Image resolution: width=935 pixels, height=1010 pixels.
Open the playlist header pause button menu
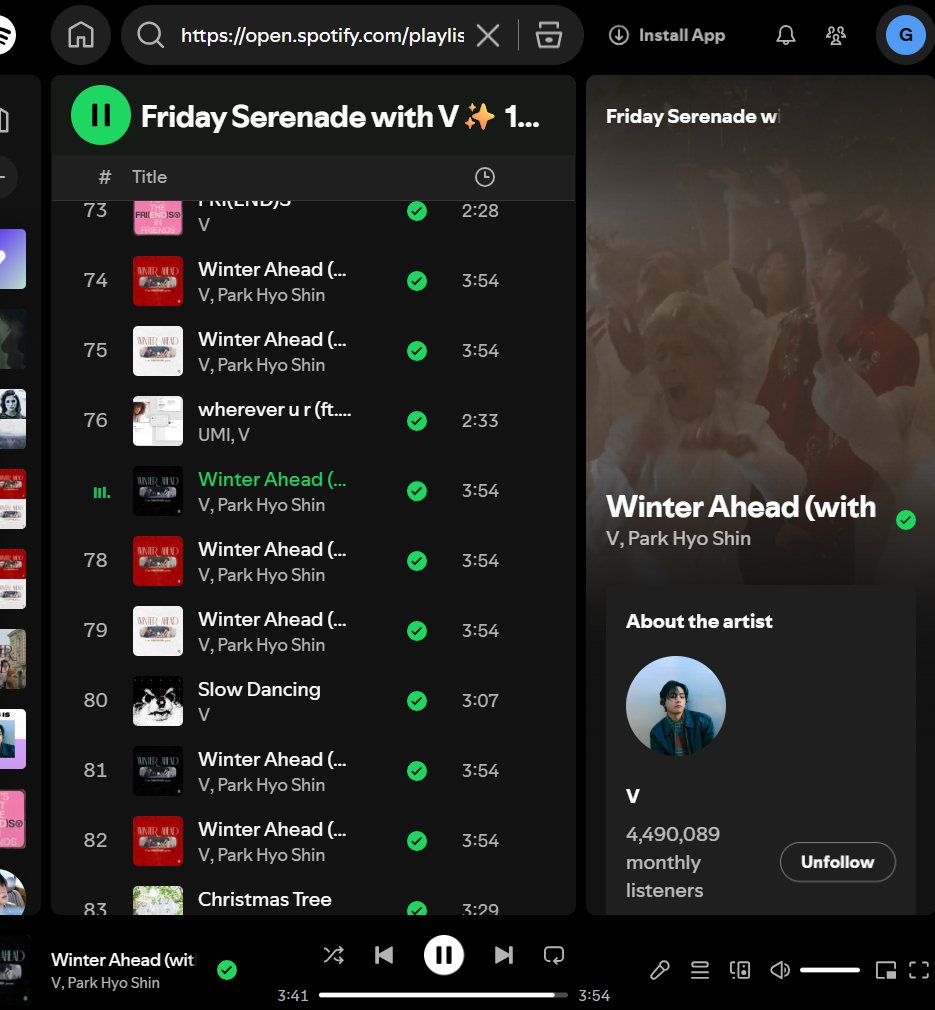point(100,116)
